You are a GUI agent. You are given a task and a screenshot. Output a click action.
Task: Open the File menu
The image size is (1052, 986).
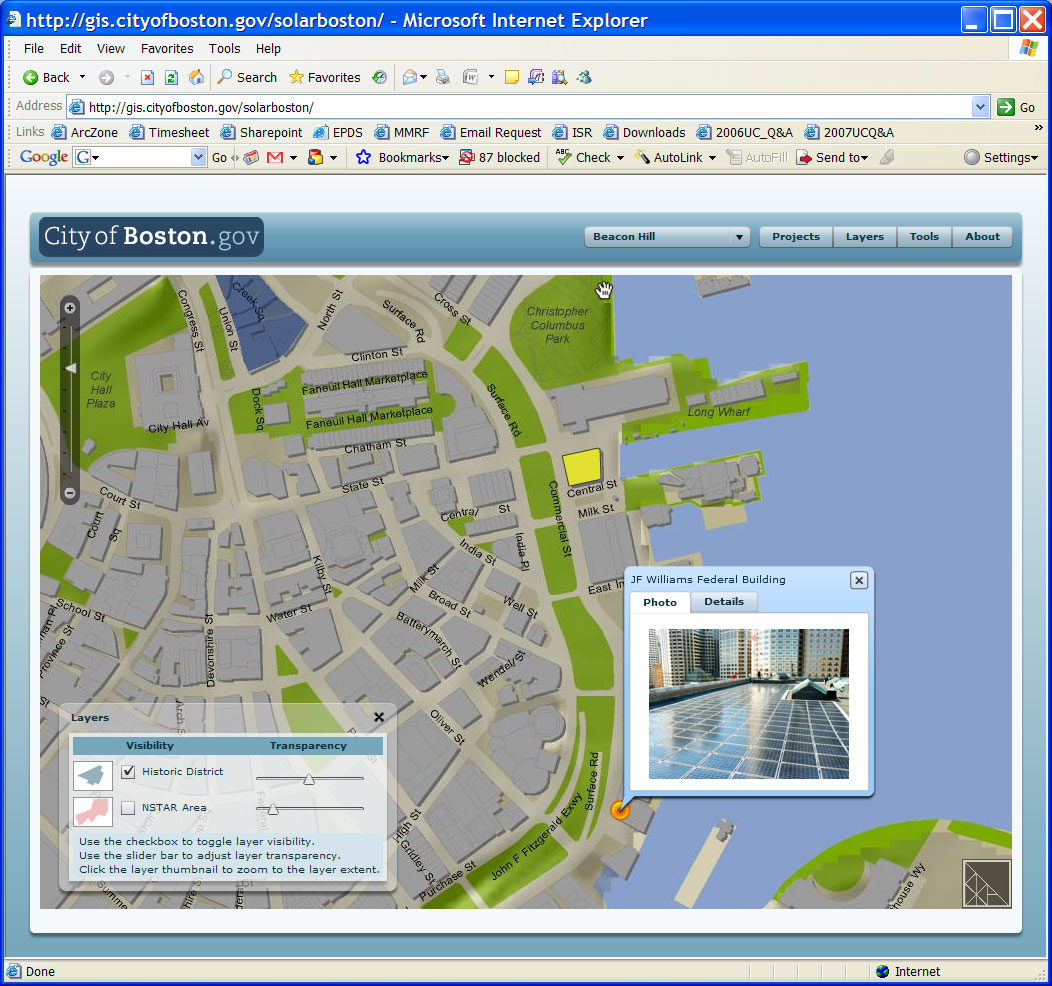click(x=34, y=49)
